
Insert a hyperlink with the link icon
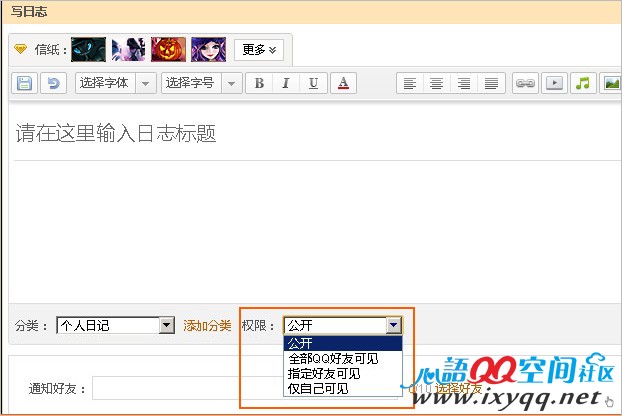point(525,83)
